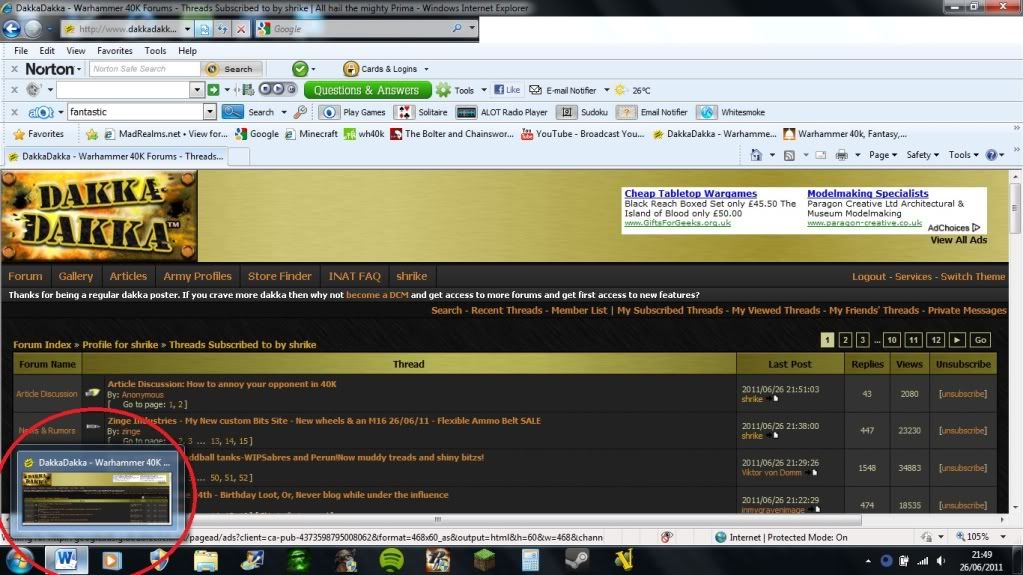Open Sudoku from ALOT toolbar
Screen dimensions: 1023x575
tap(583, 112)
